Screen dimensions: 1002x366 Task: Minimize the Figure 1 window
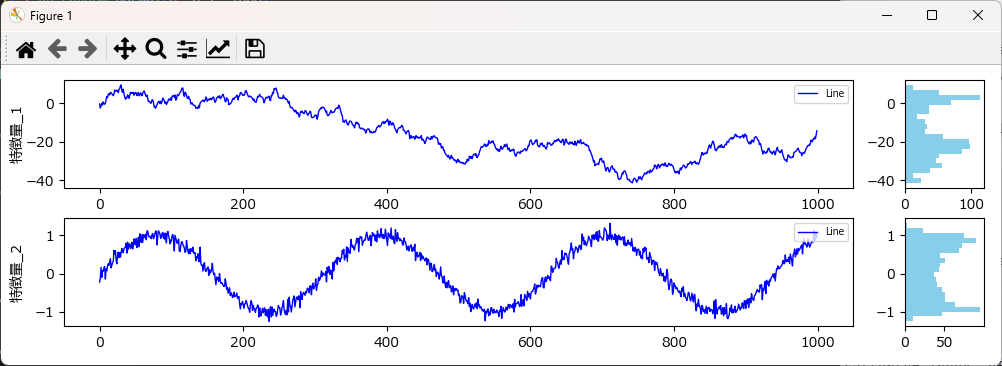coord(886,15)
